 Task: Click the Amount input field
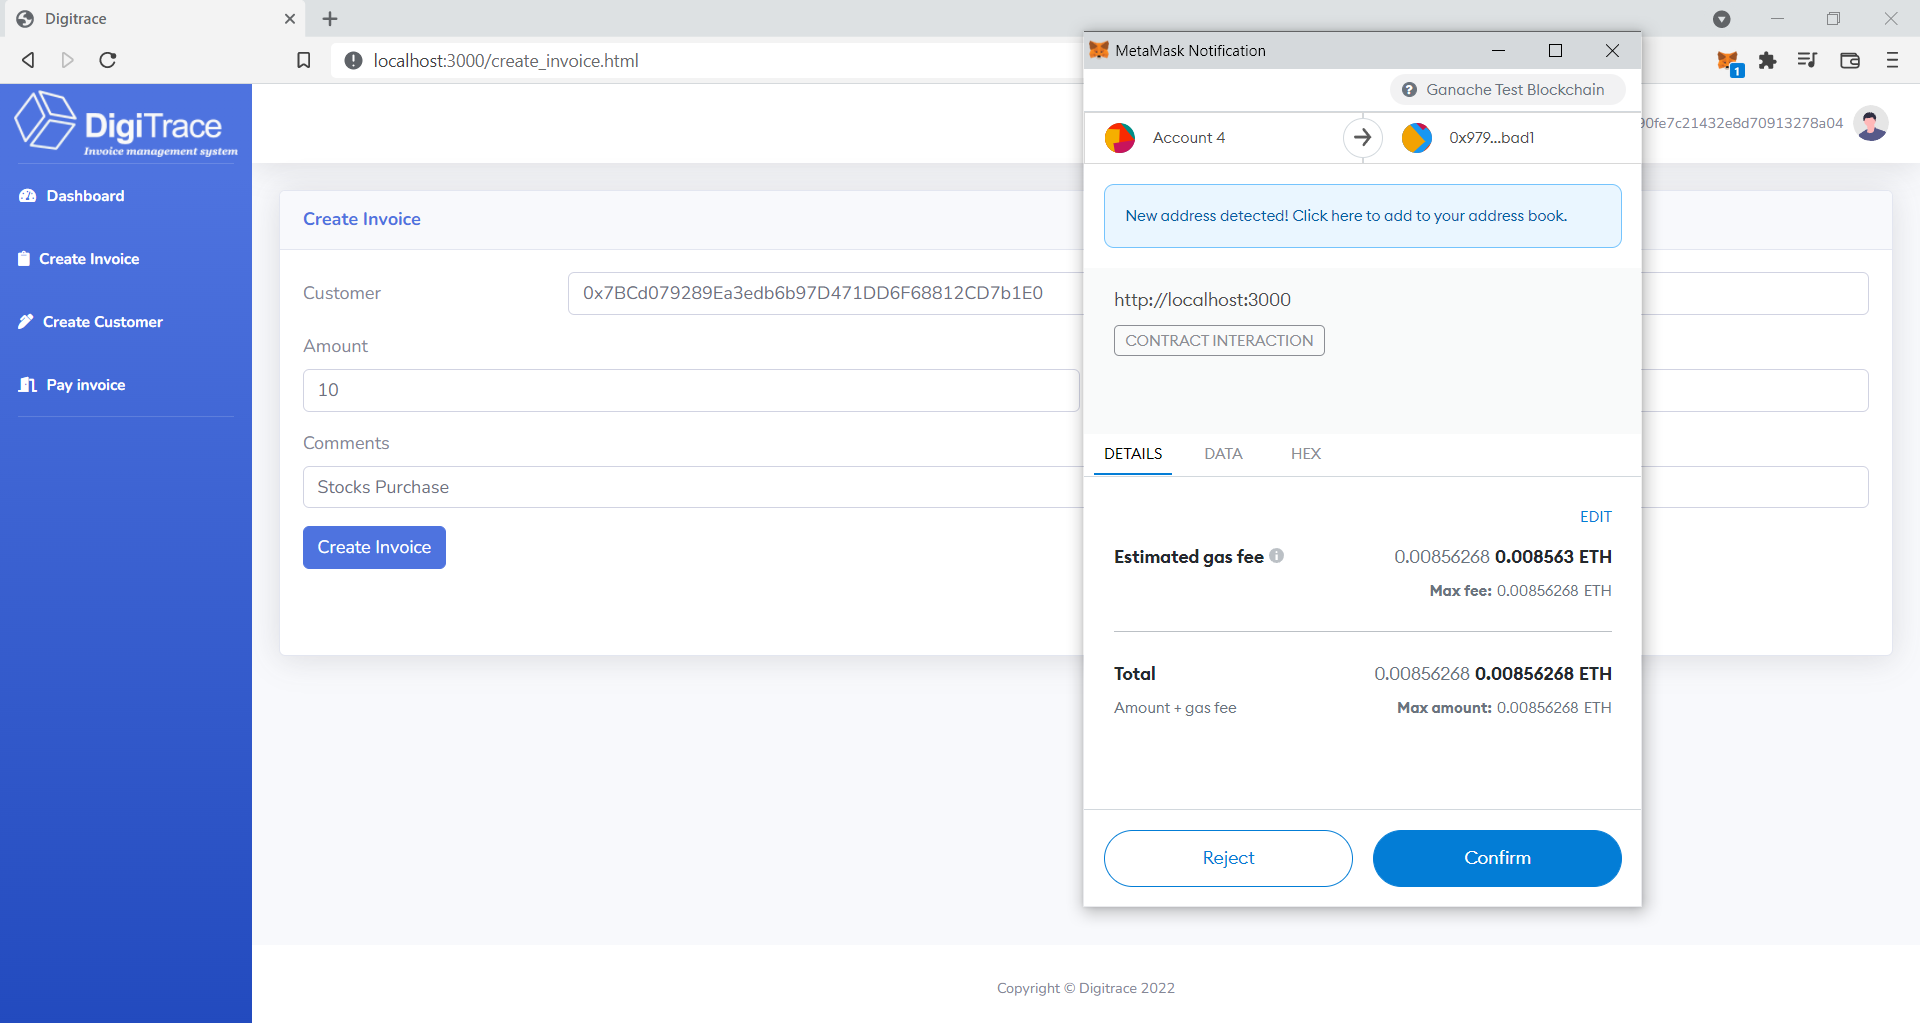point(691,390)
